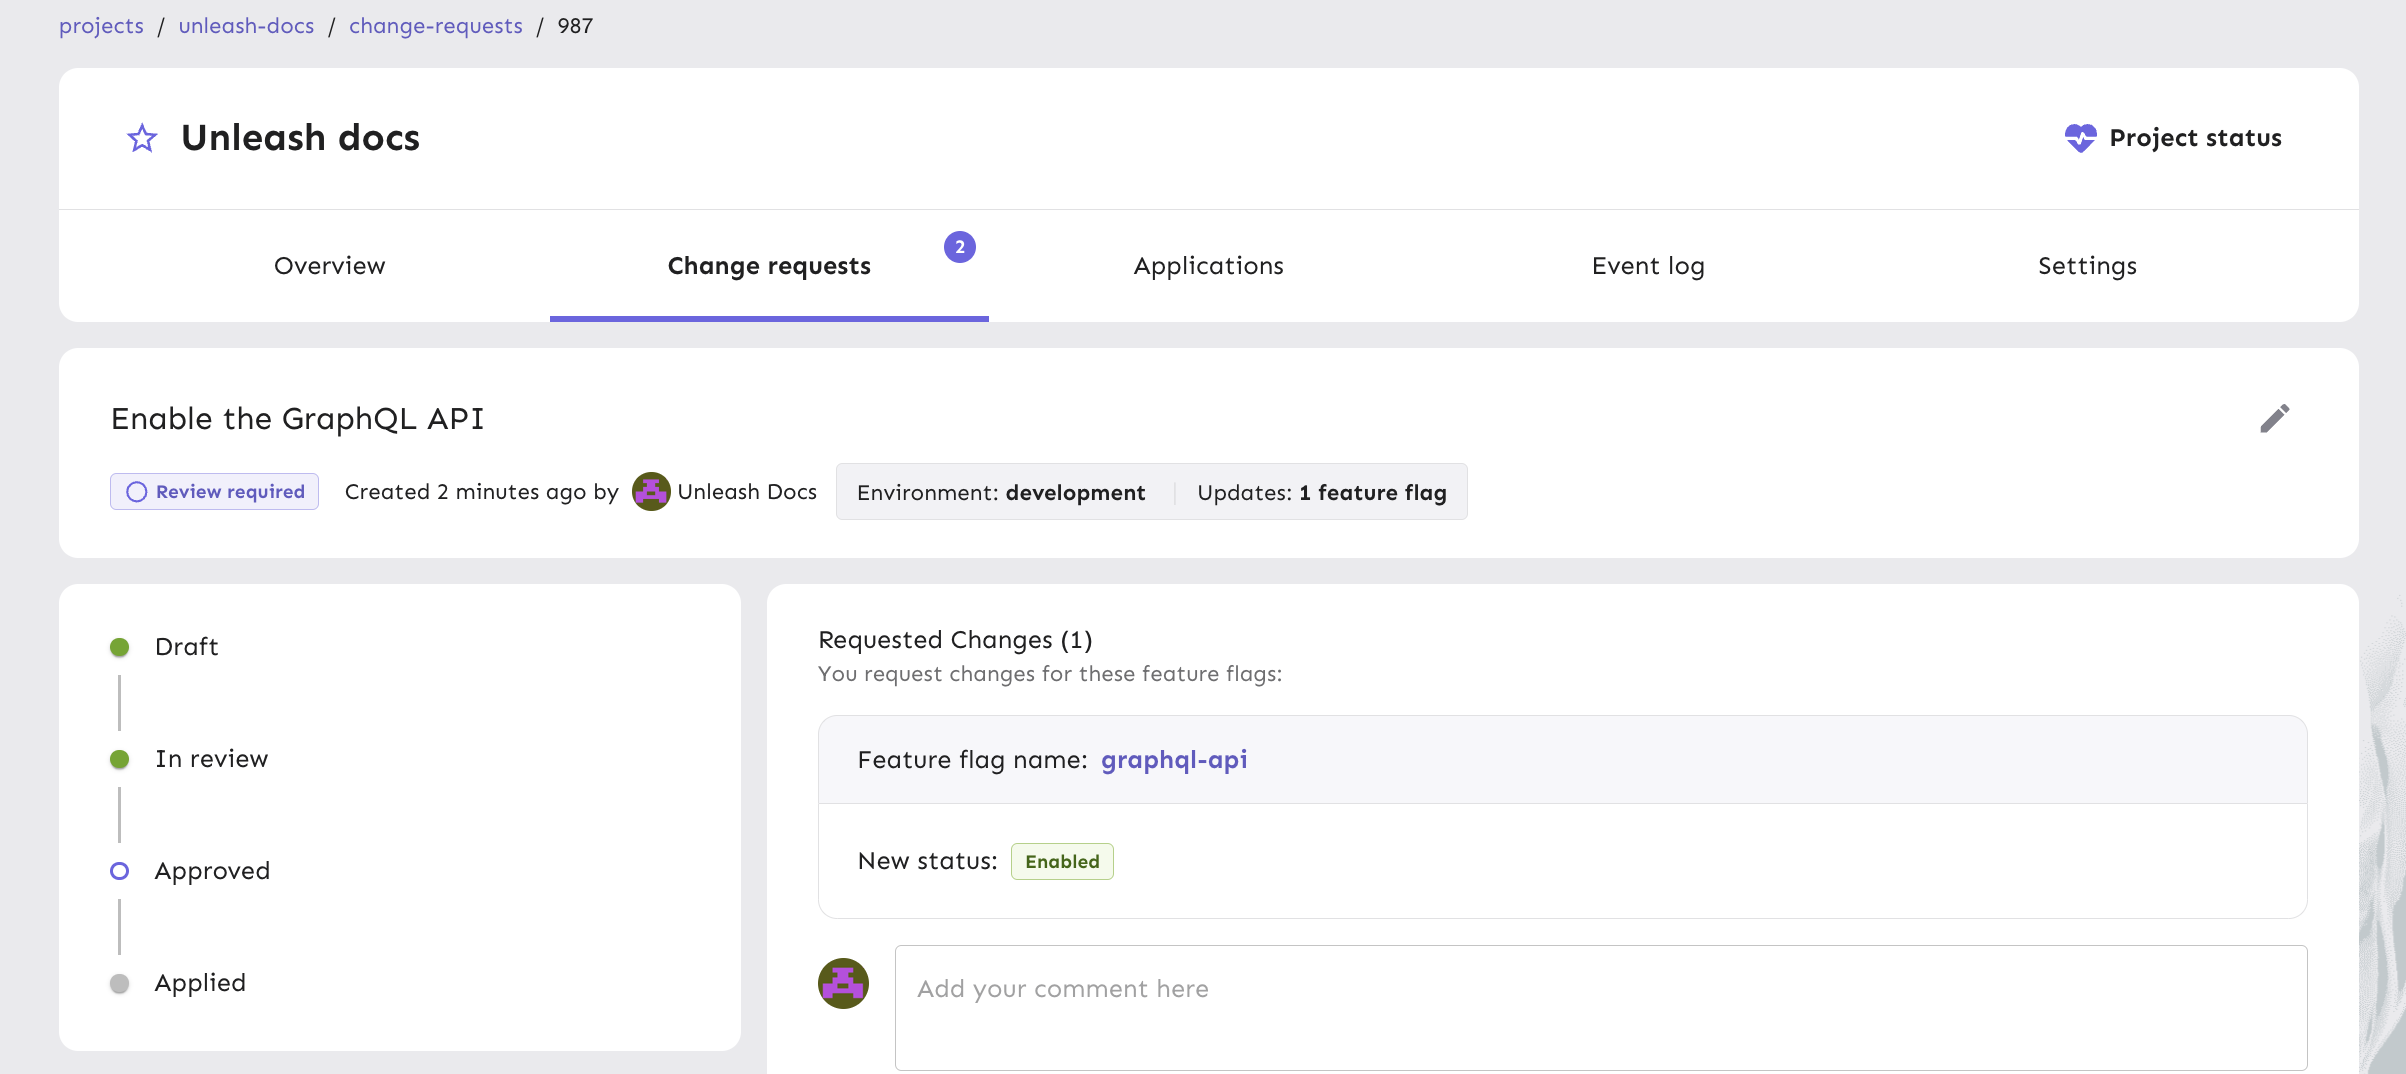Screen dimensions: 2406x1074
Task: Open the graphql-api feature flag link
Action: 1174,760
